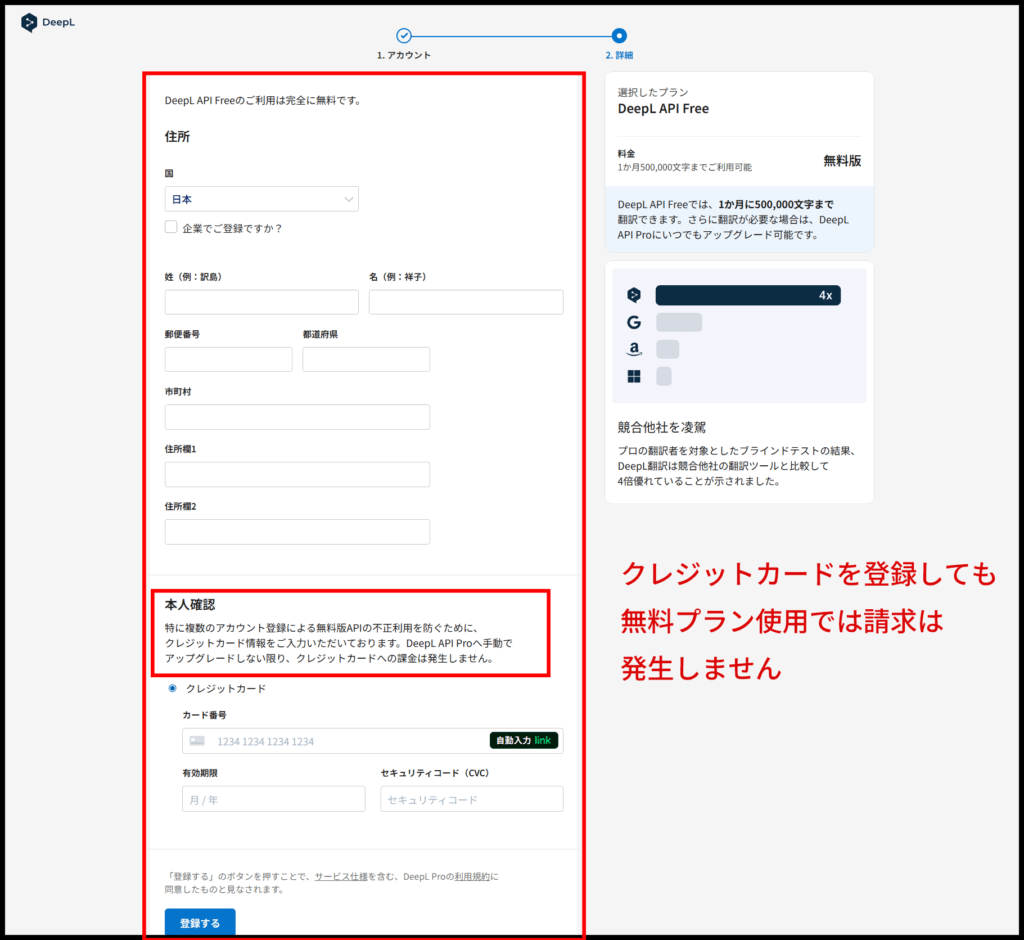Click the 名 first name input field

466,302
